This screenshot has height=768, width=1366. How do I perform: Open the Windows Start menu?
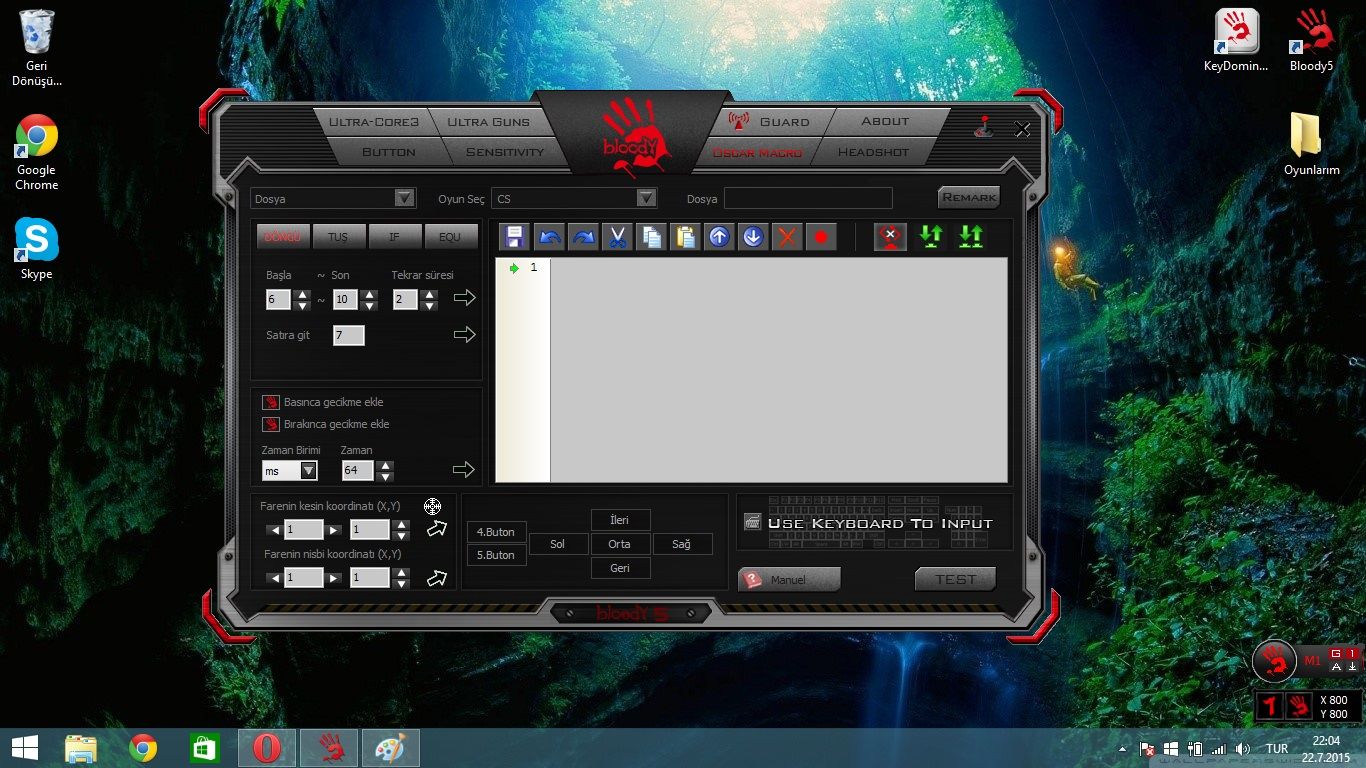[x=25, y=747]
